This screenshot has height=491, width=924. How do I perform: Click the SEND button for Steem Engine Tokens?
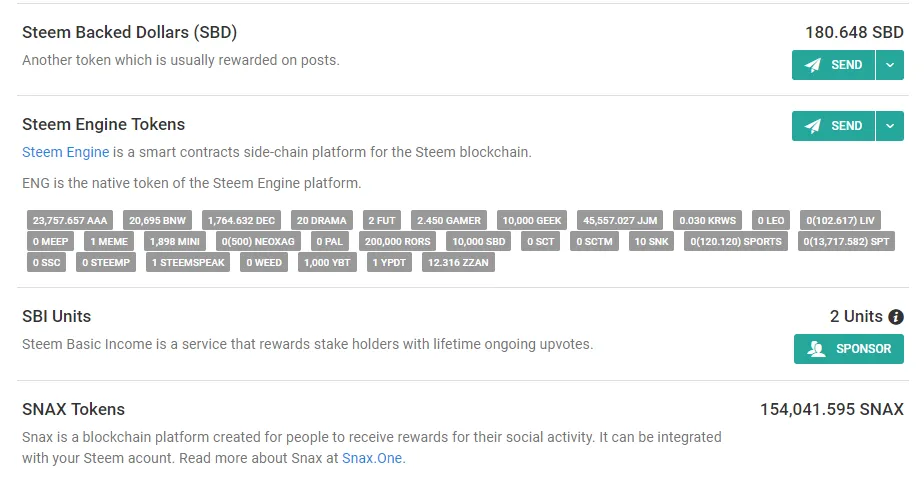(x=833, y=126)
